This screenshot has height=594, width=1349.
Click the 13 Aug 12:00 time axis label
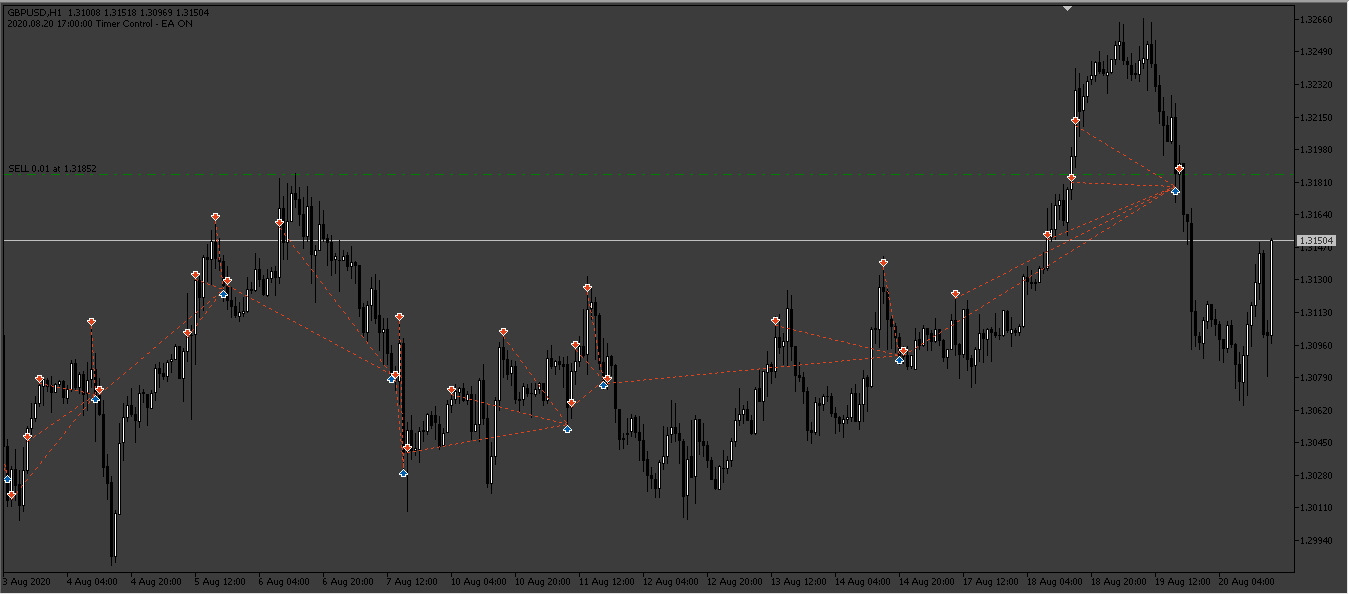[x=798, y=581]
